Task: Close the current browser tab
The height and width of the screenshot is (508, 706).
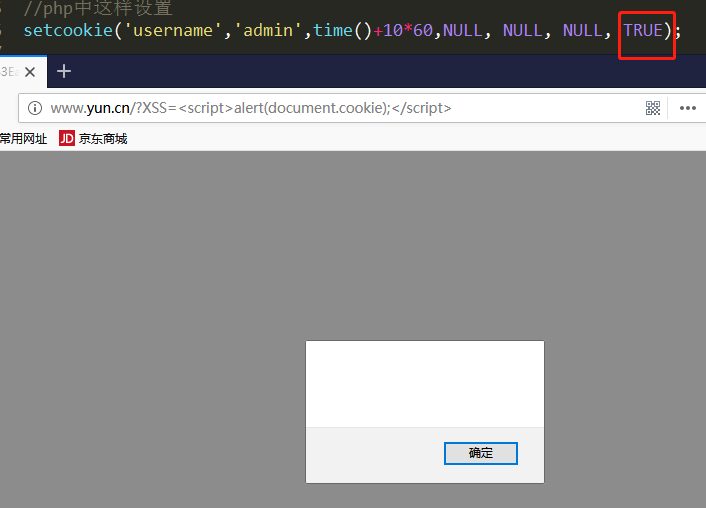Action: point(30,72)
